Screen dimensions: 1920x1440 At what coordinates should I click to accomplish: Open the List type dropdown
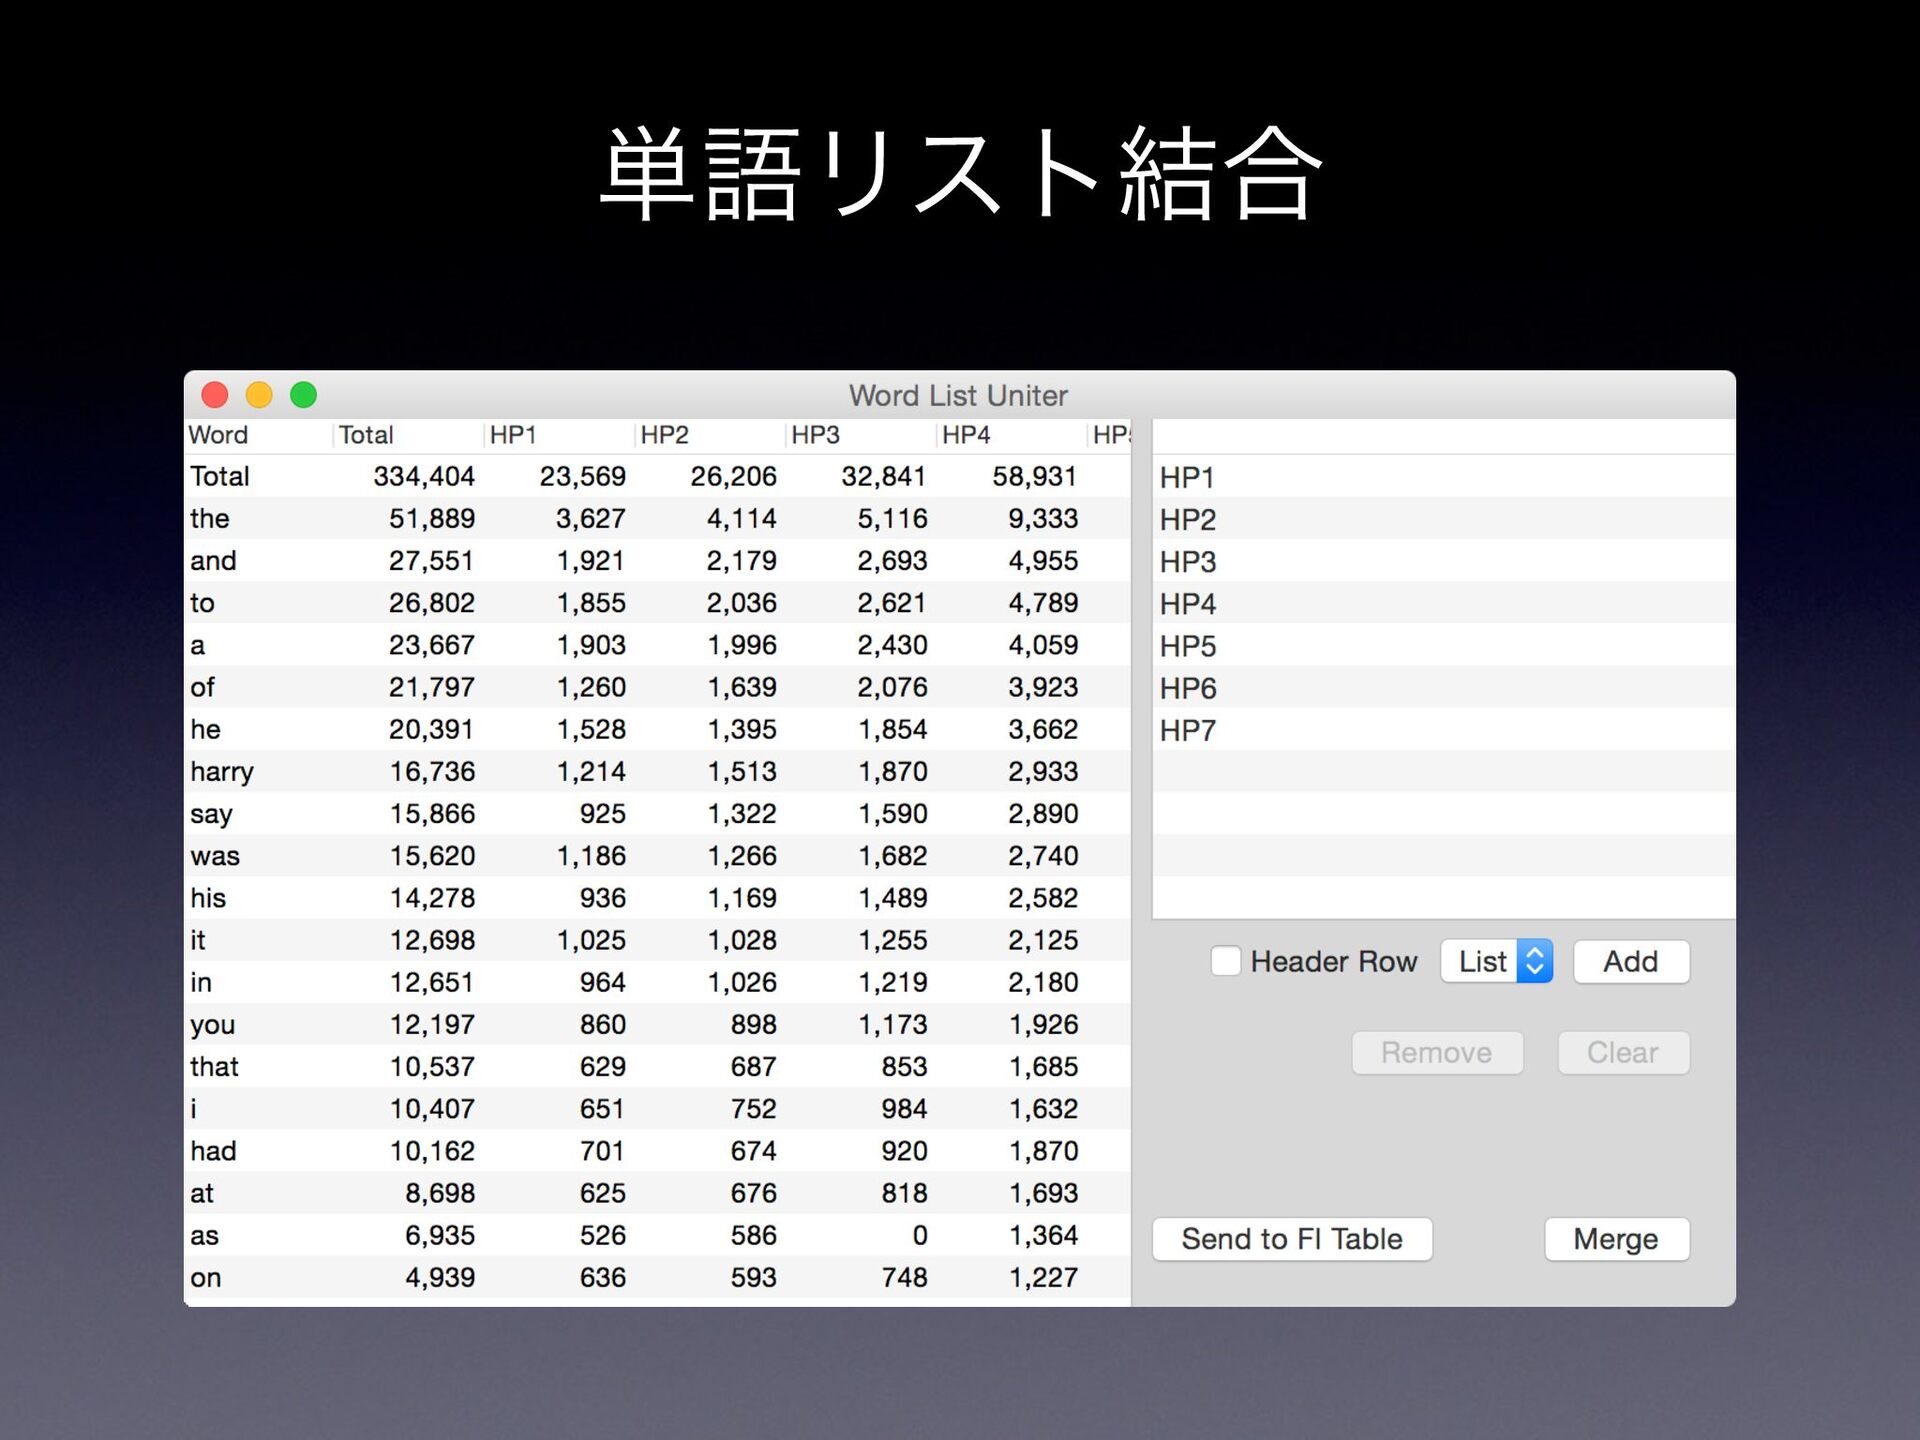tap(1497, 961)
